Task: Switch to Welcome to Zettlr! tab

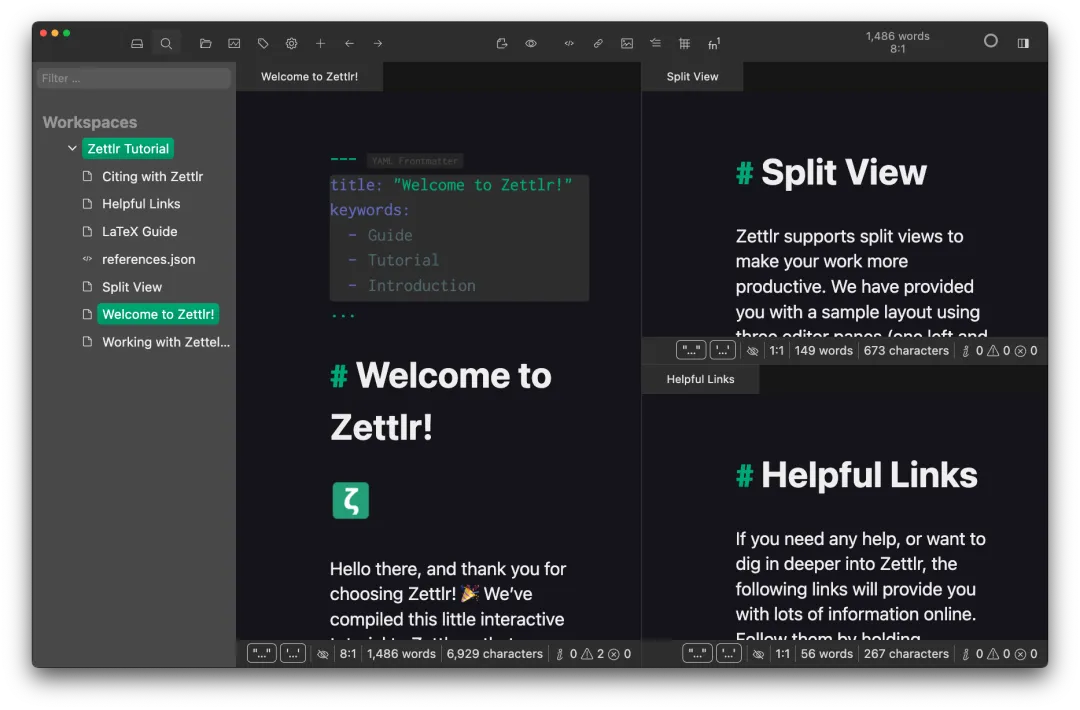Action: (309, 76)
